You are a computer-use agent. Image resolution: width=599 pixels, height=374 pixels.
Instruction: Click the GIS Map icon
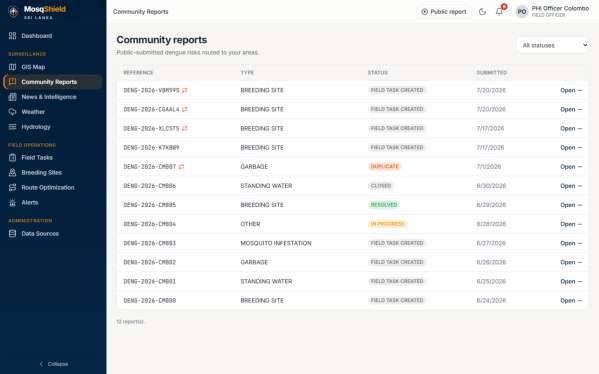[13, 67]
